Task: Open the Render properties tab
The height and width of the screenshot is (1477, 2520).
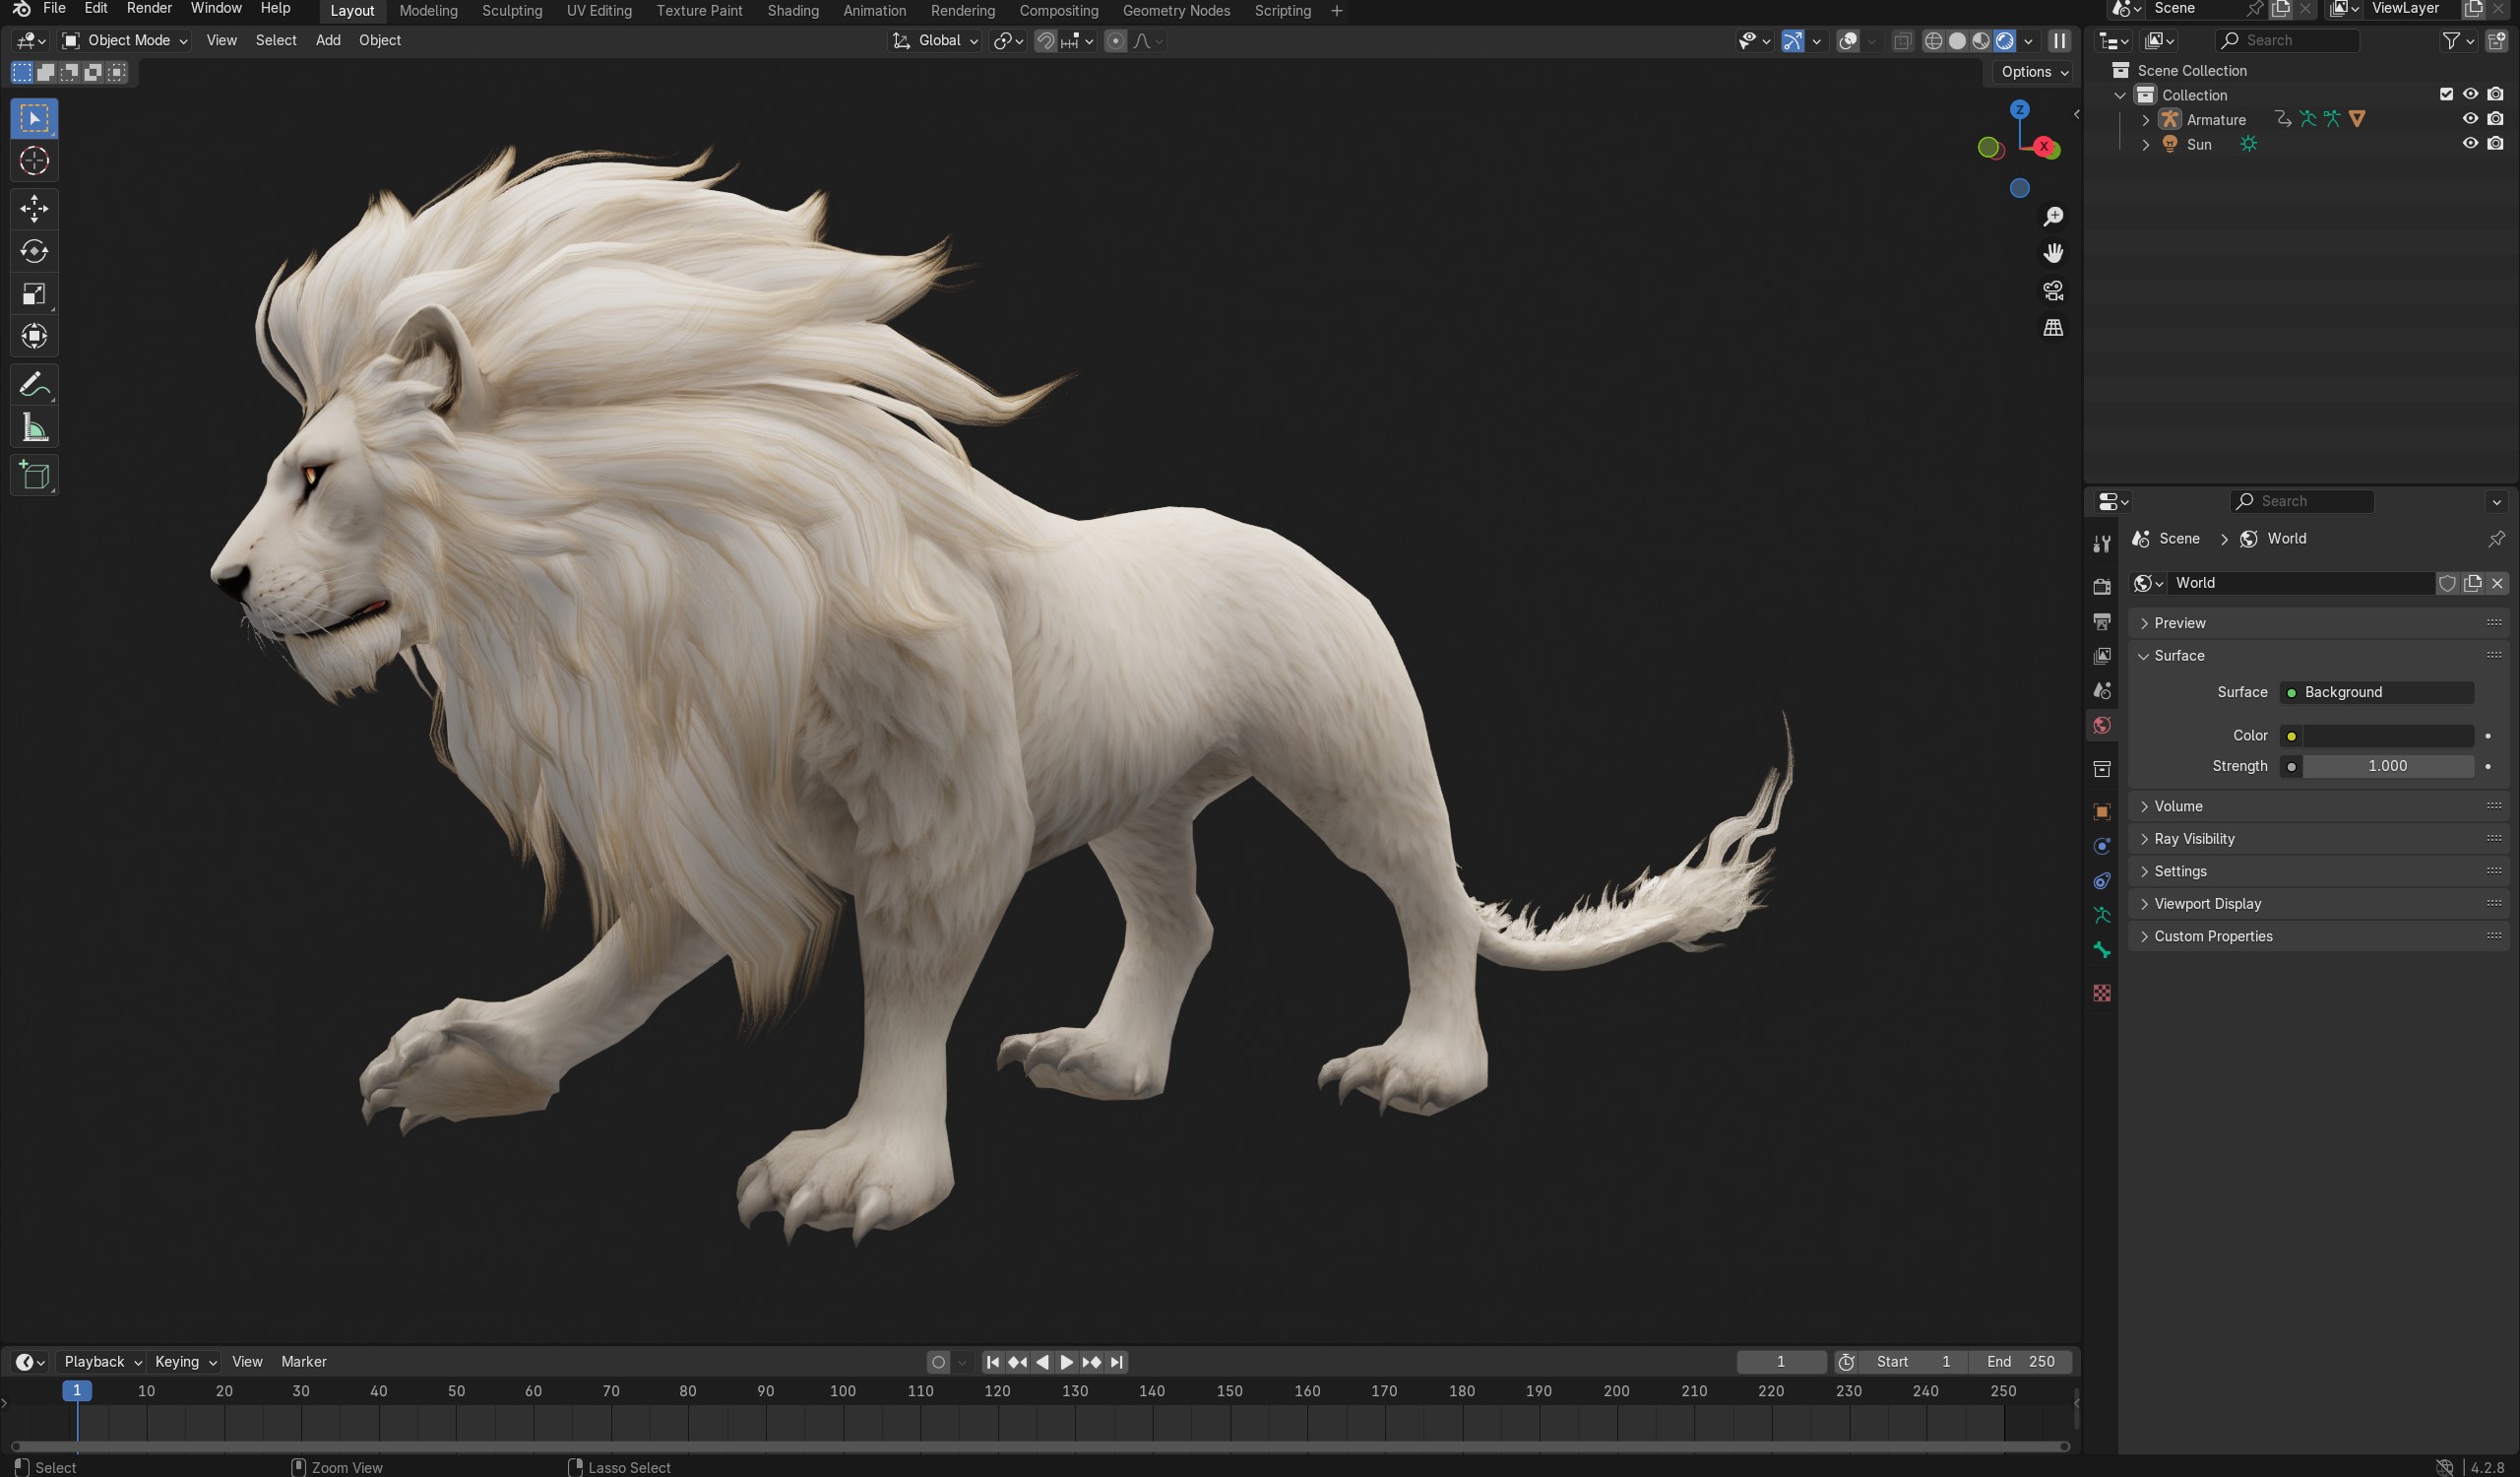Action: tap(2102, 587)
